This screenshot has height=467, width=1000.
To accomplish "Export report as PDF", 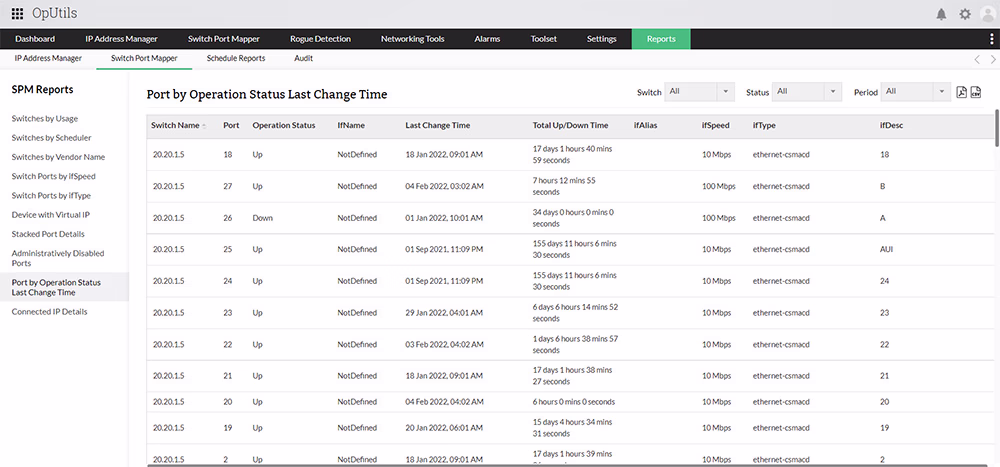I will (x=961, y=92).
